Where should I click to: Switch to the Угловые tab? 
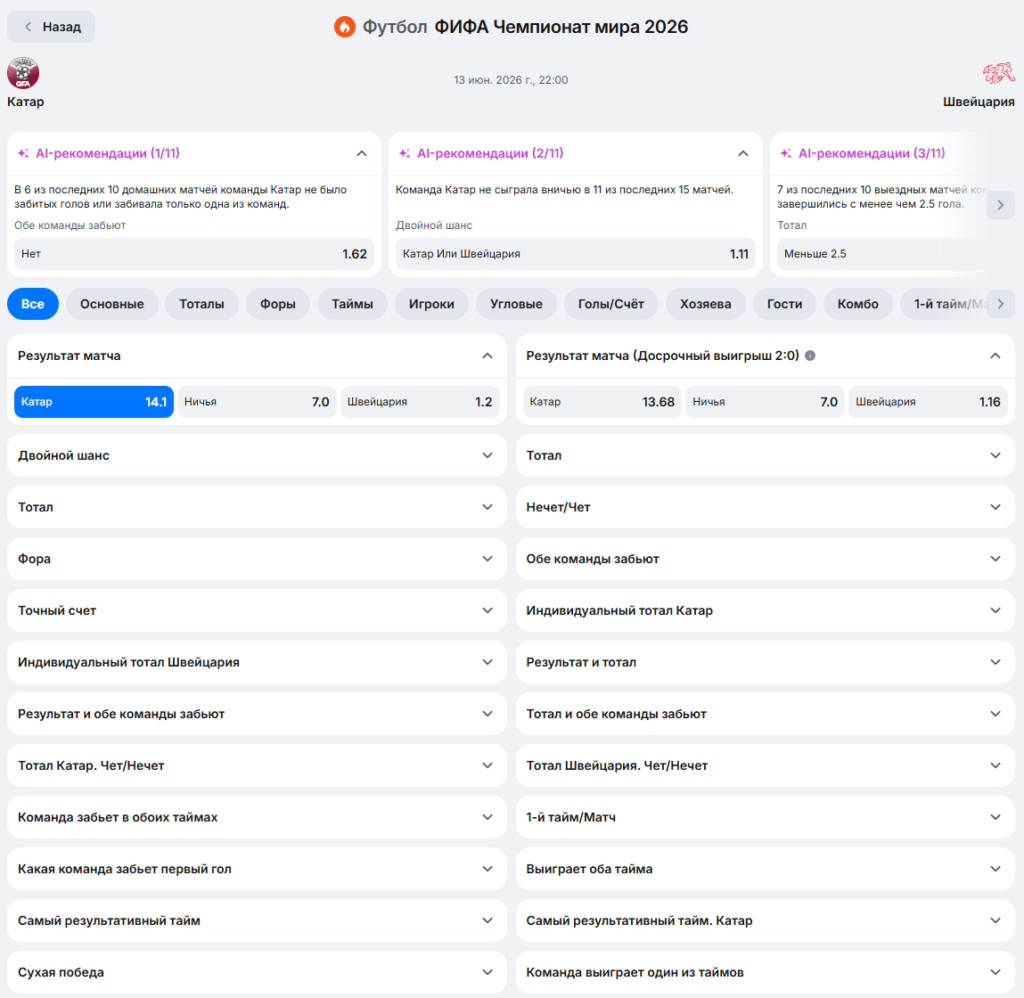(x=517, y=304)
